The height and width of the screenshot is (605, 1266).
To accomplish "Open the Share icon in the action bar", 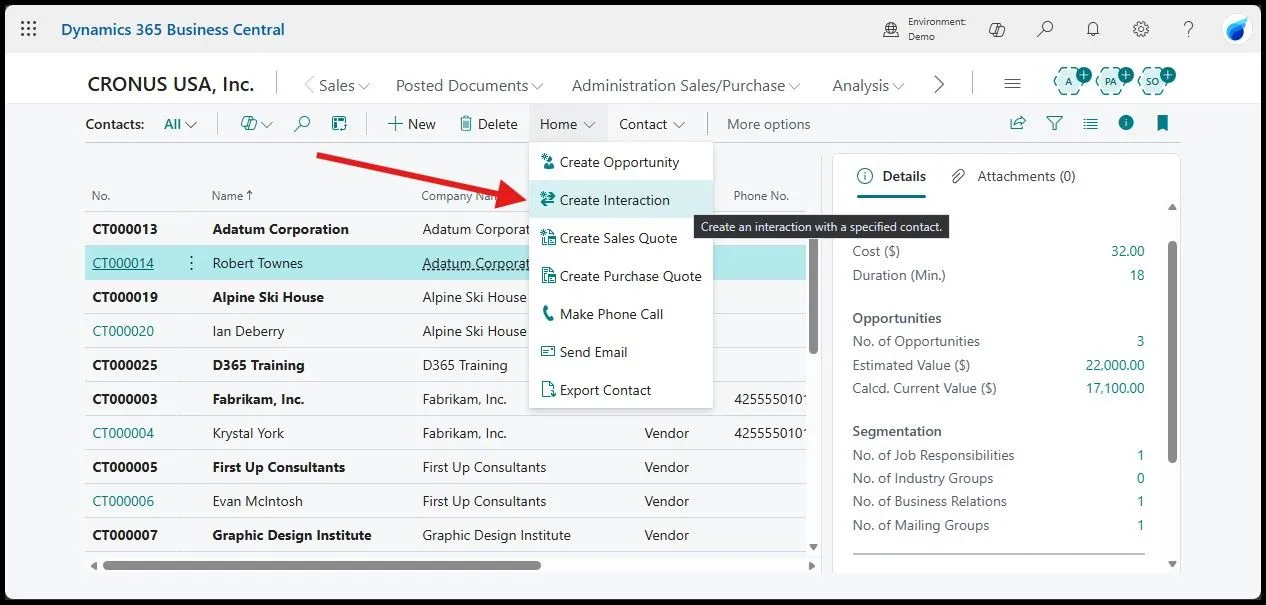I will [1018, 123].
